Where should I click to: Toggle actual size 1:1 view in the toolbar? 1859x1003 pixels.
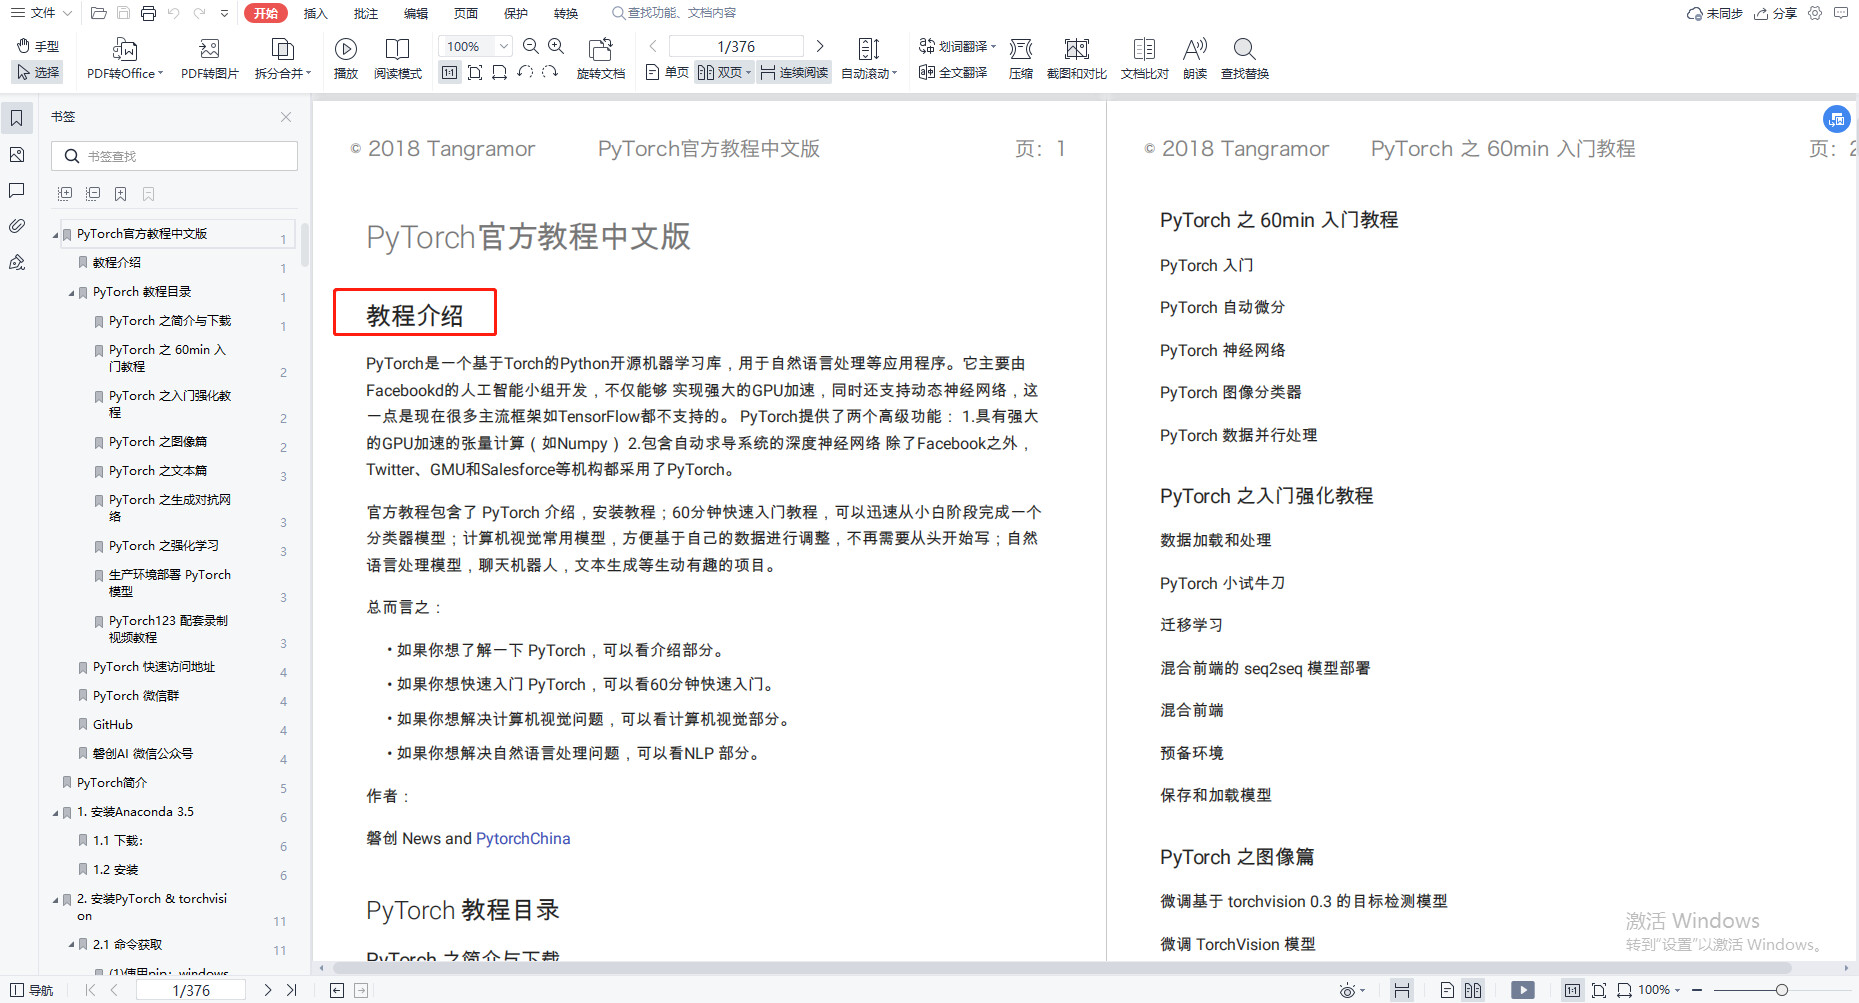click(450, 72)
